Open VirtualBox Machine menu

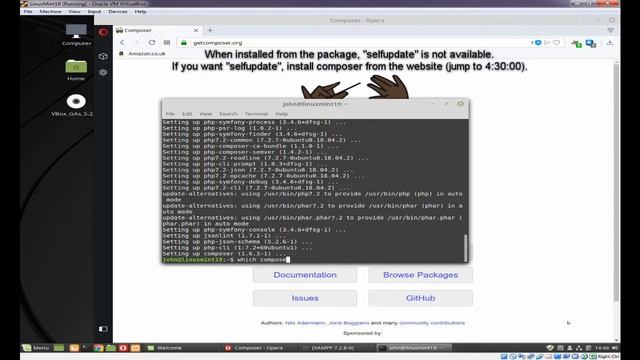click(x=51, y=11)
